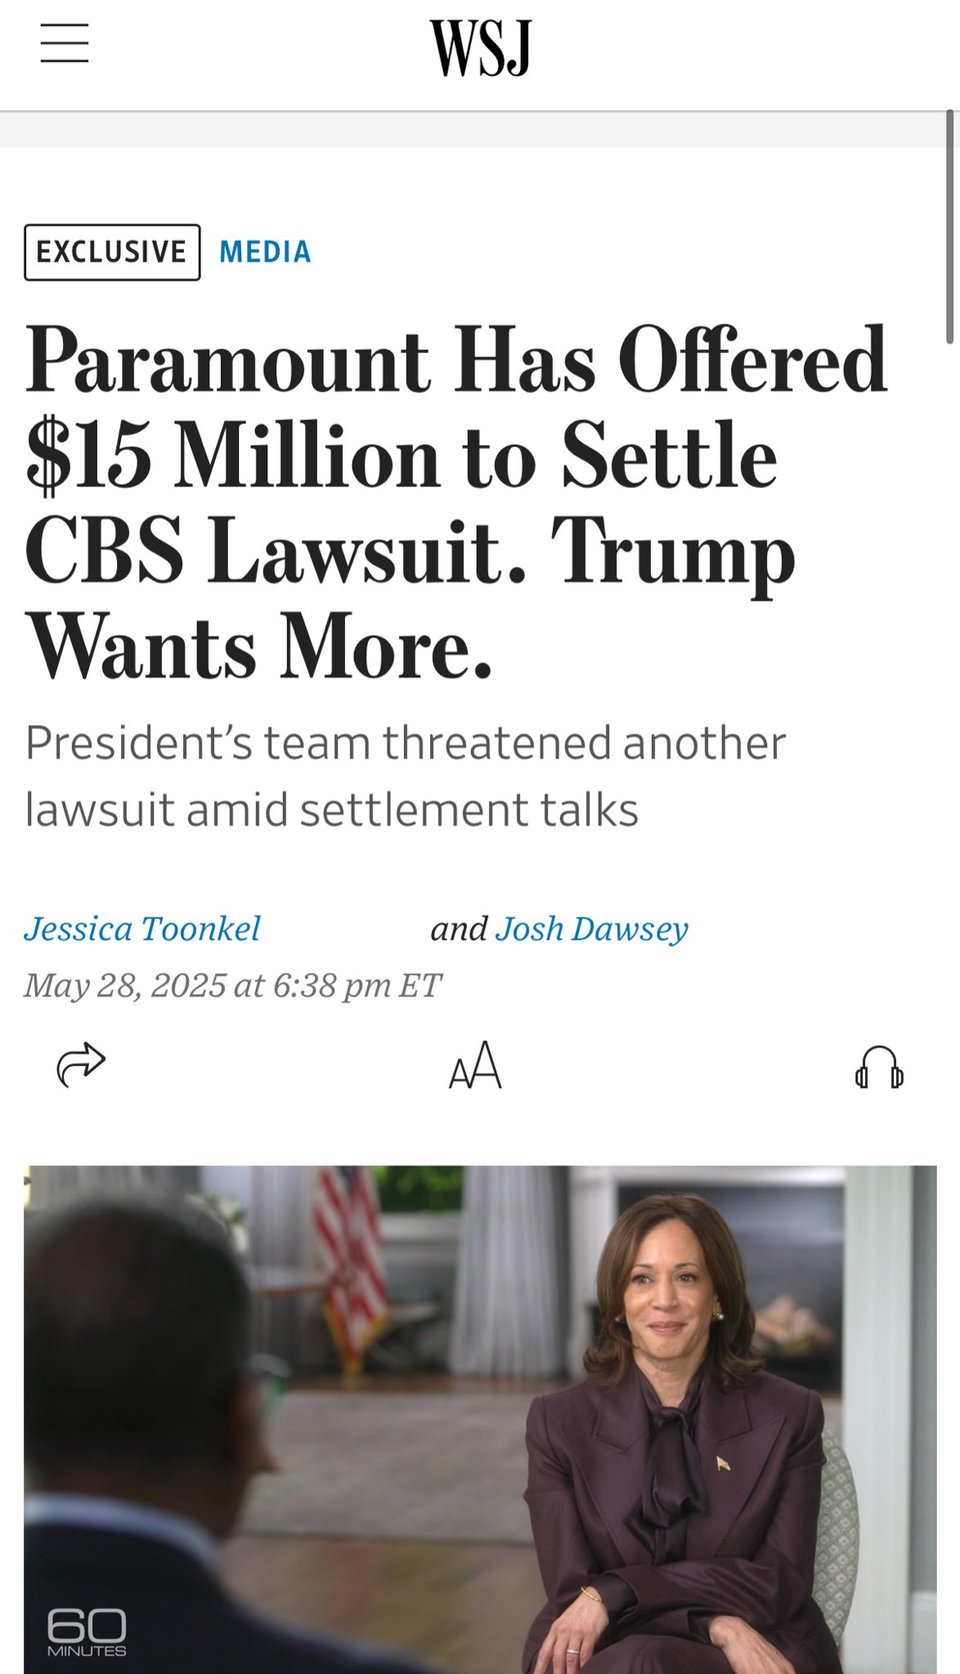Click the page scrollbar thumb
This screenshot has width=960, height=1674.
pyautogui.click(x=950, y=226)
